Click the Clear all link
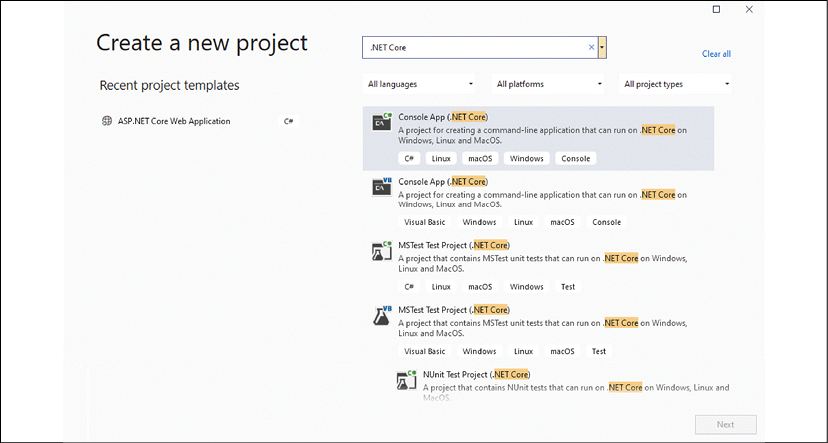 click(716, 54)
